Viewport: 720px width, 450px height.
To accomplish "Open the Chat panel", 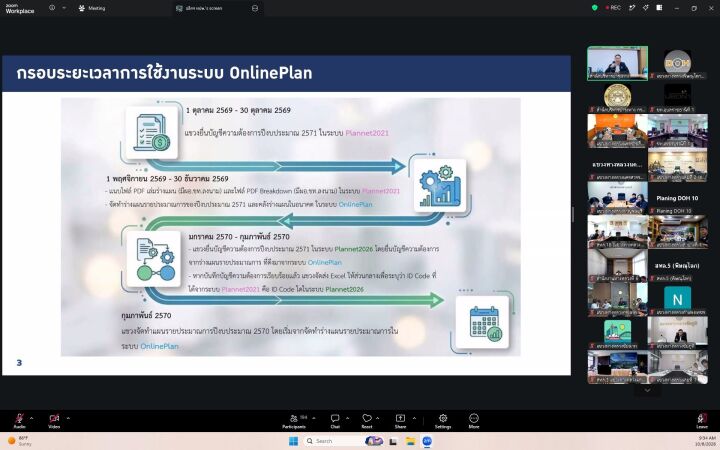I will [x=335, y=420].
